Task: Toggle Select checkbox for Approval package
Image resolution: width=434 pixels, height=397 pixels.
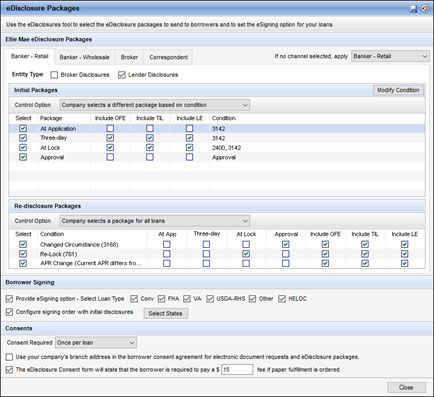Action: coord(23,157)
